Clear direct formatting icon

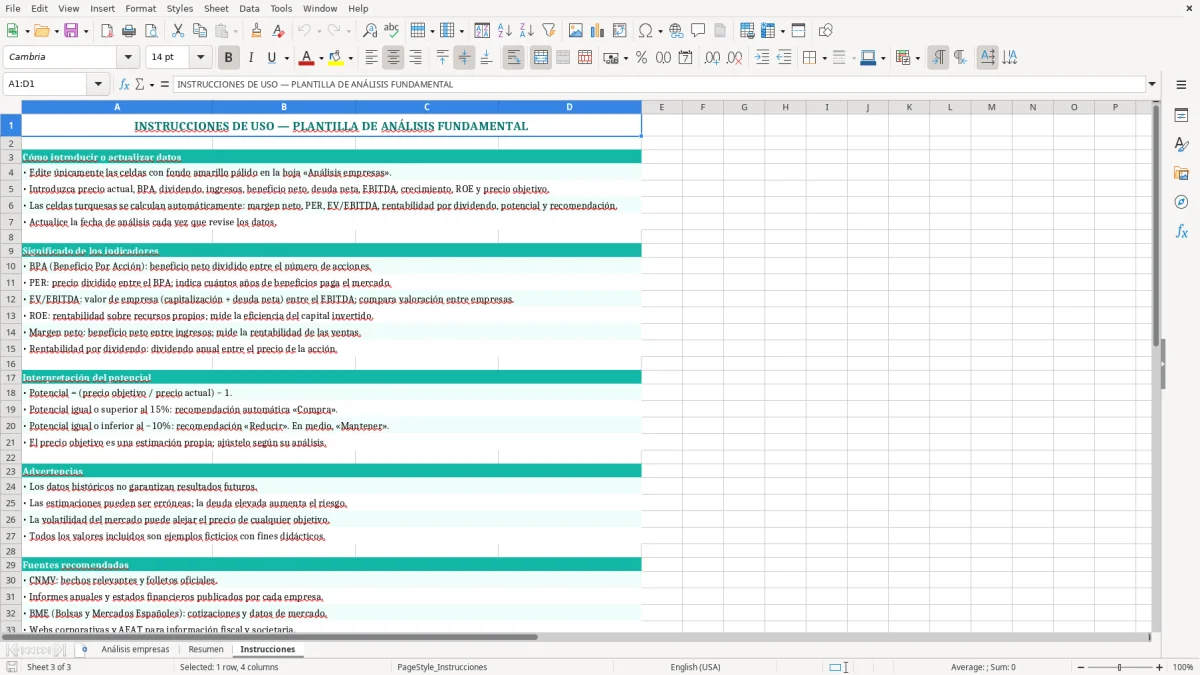(x=279, y=31)
